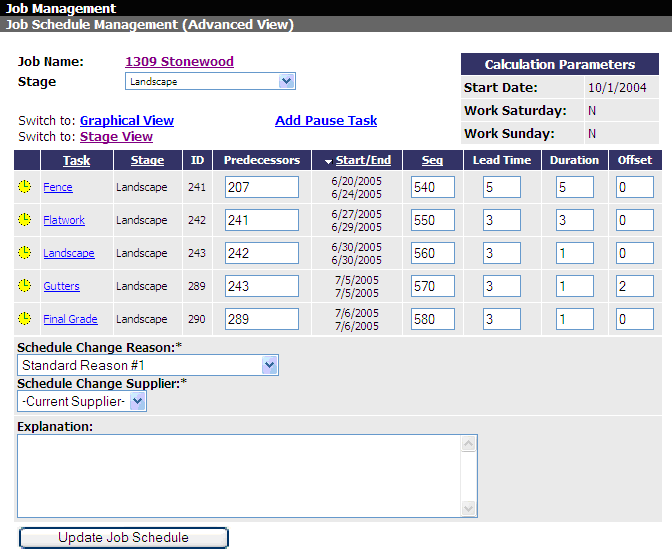The height and width of the screenshot is (555, 672).
Task: Switch to Graphical View
Action: click(x=127, y=121)
